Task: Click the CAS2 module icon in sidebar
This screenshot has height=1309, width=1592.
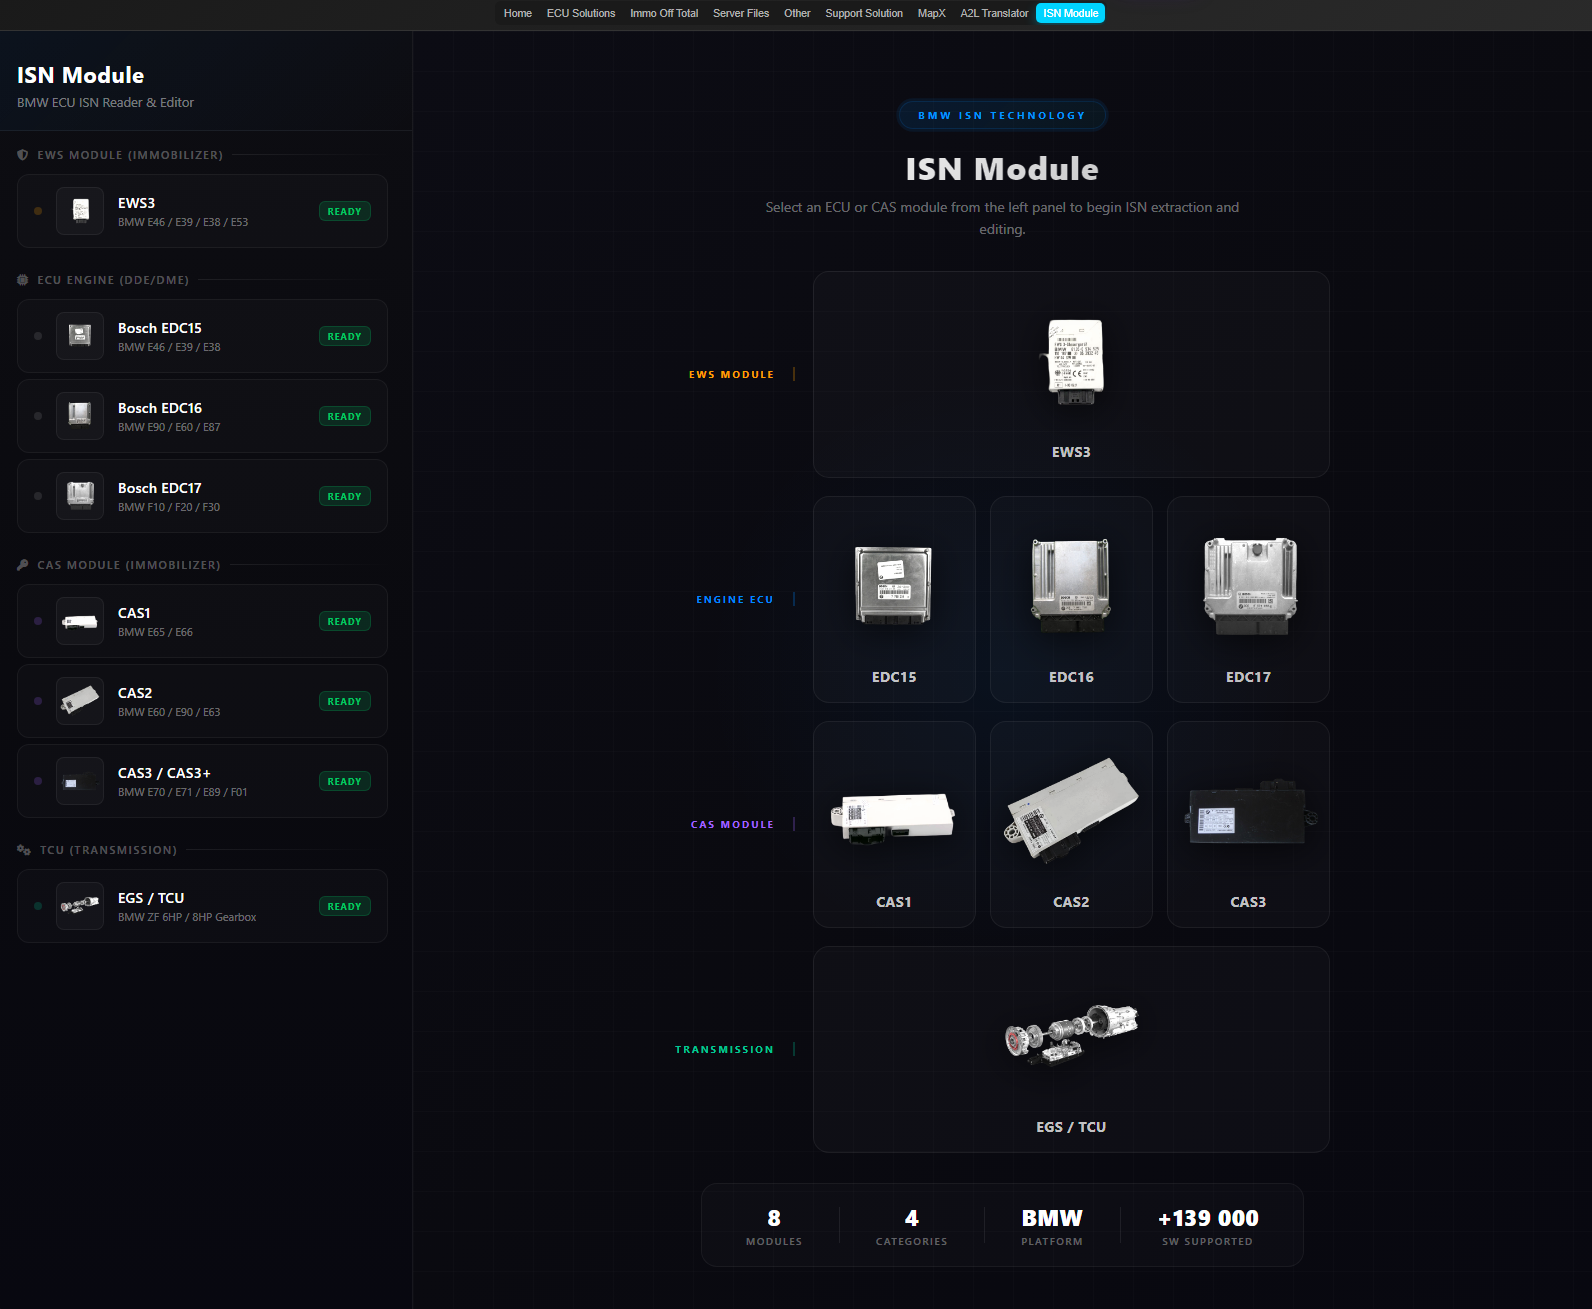Action: click(x=80, y=701)
